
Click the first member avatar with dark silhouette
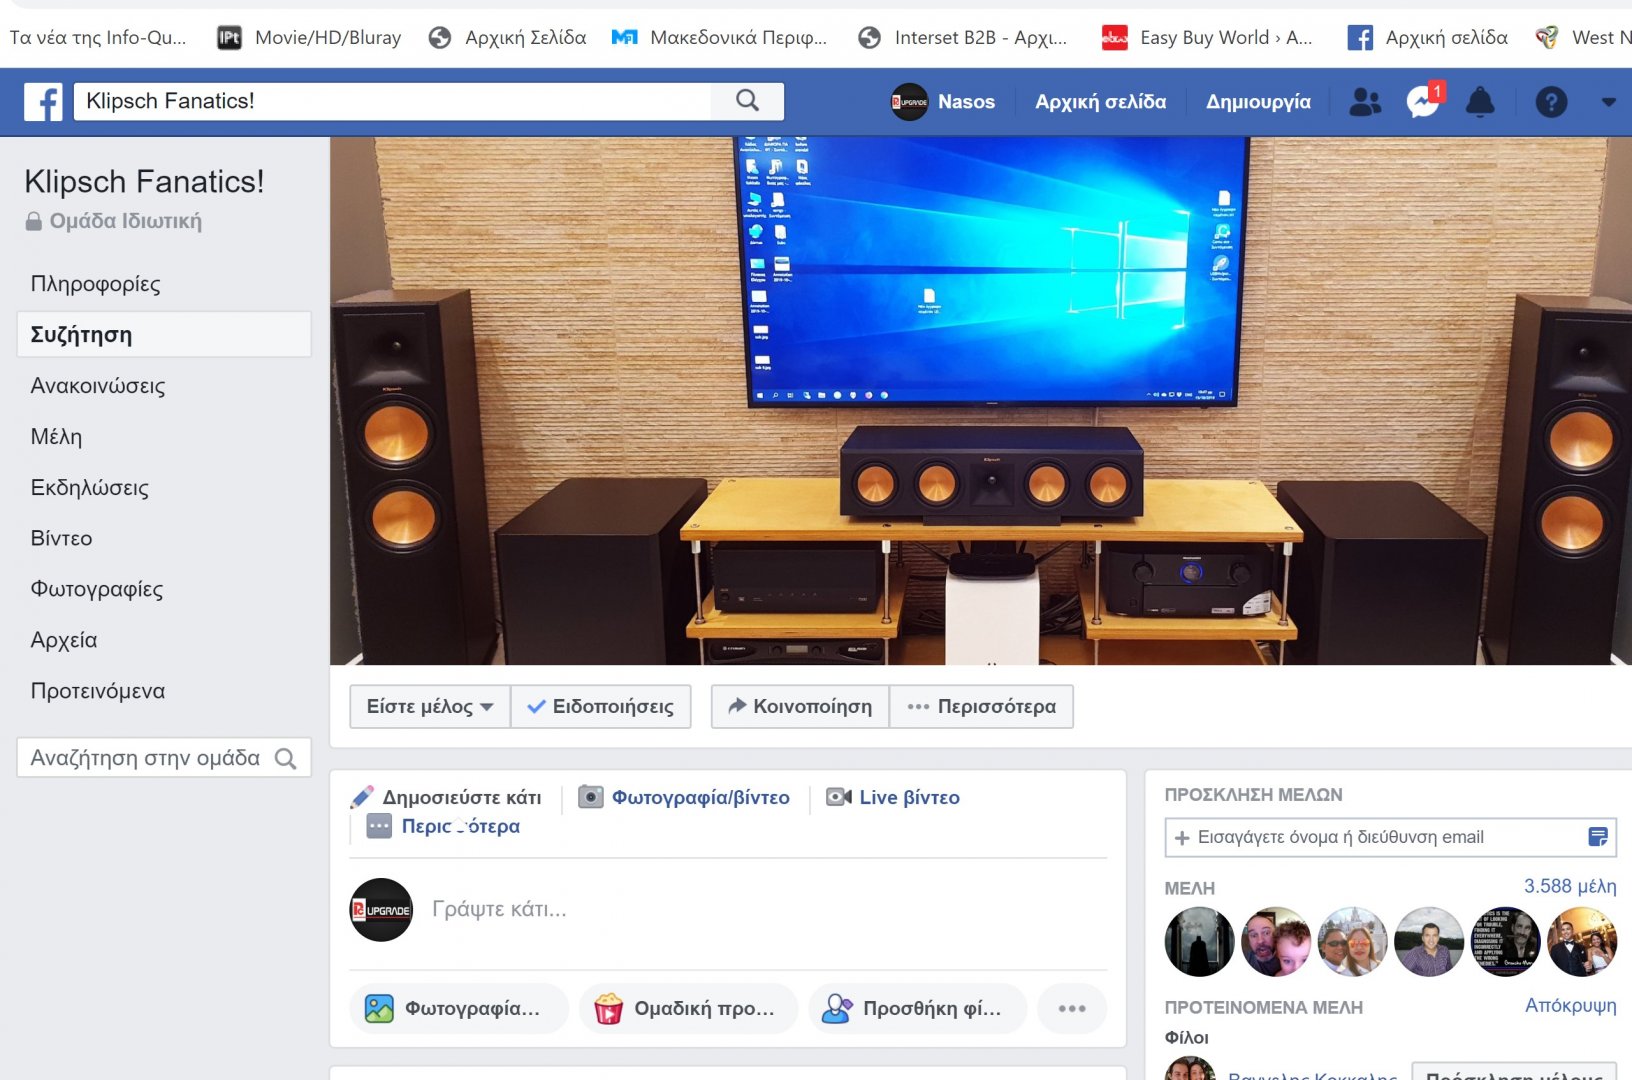pos(1199,942)
